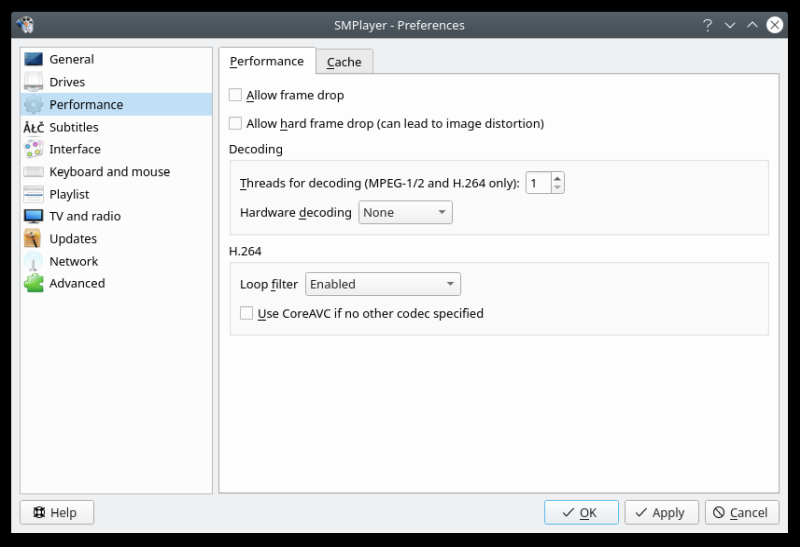Select the Performance tab
Image resolution: width=800 pixels, height=547 pixels.
(267, 61)
